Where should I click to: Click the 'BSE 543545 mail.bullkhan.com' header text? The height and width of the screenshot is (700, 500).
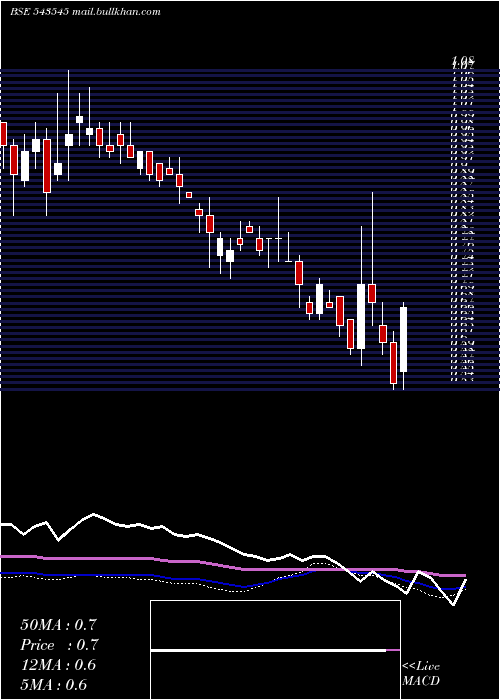coord(85,12)
